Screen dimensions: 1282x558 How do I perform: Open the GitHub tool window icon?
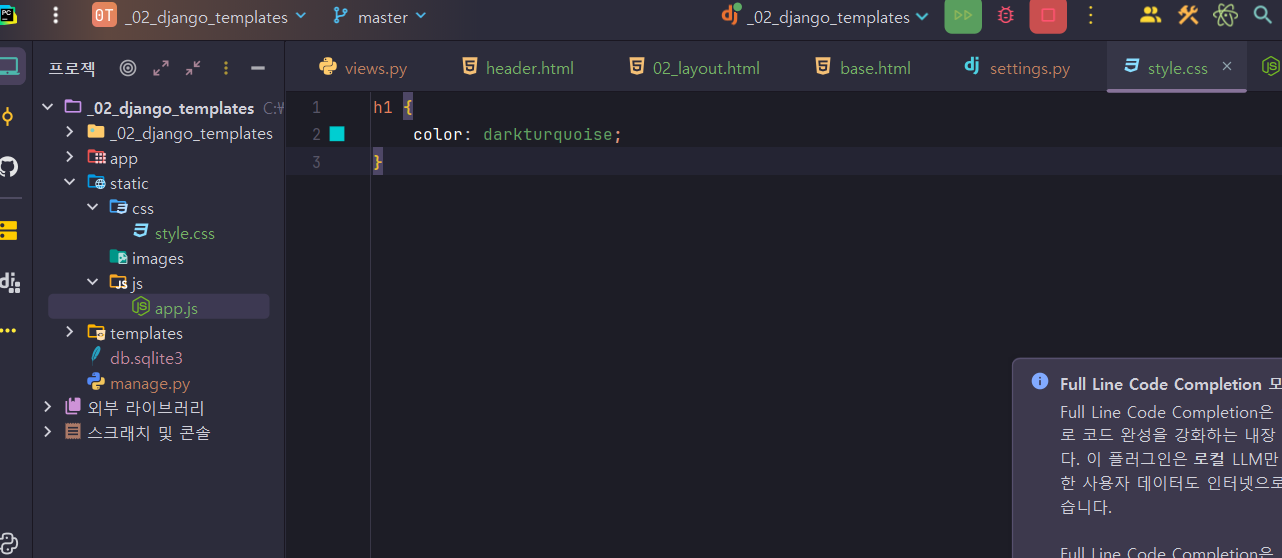[9, 166]
